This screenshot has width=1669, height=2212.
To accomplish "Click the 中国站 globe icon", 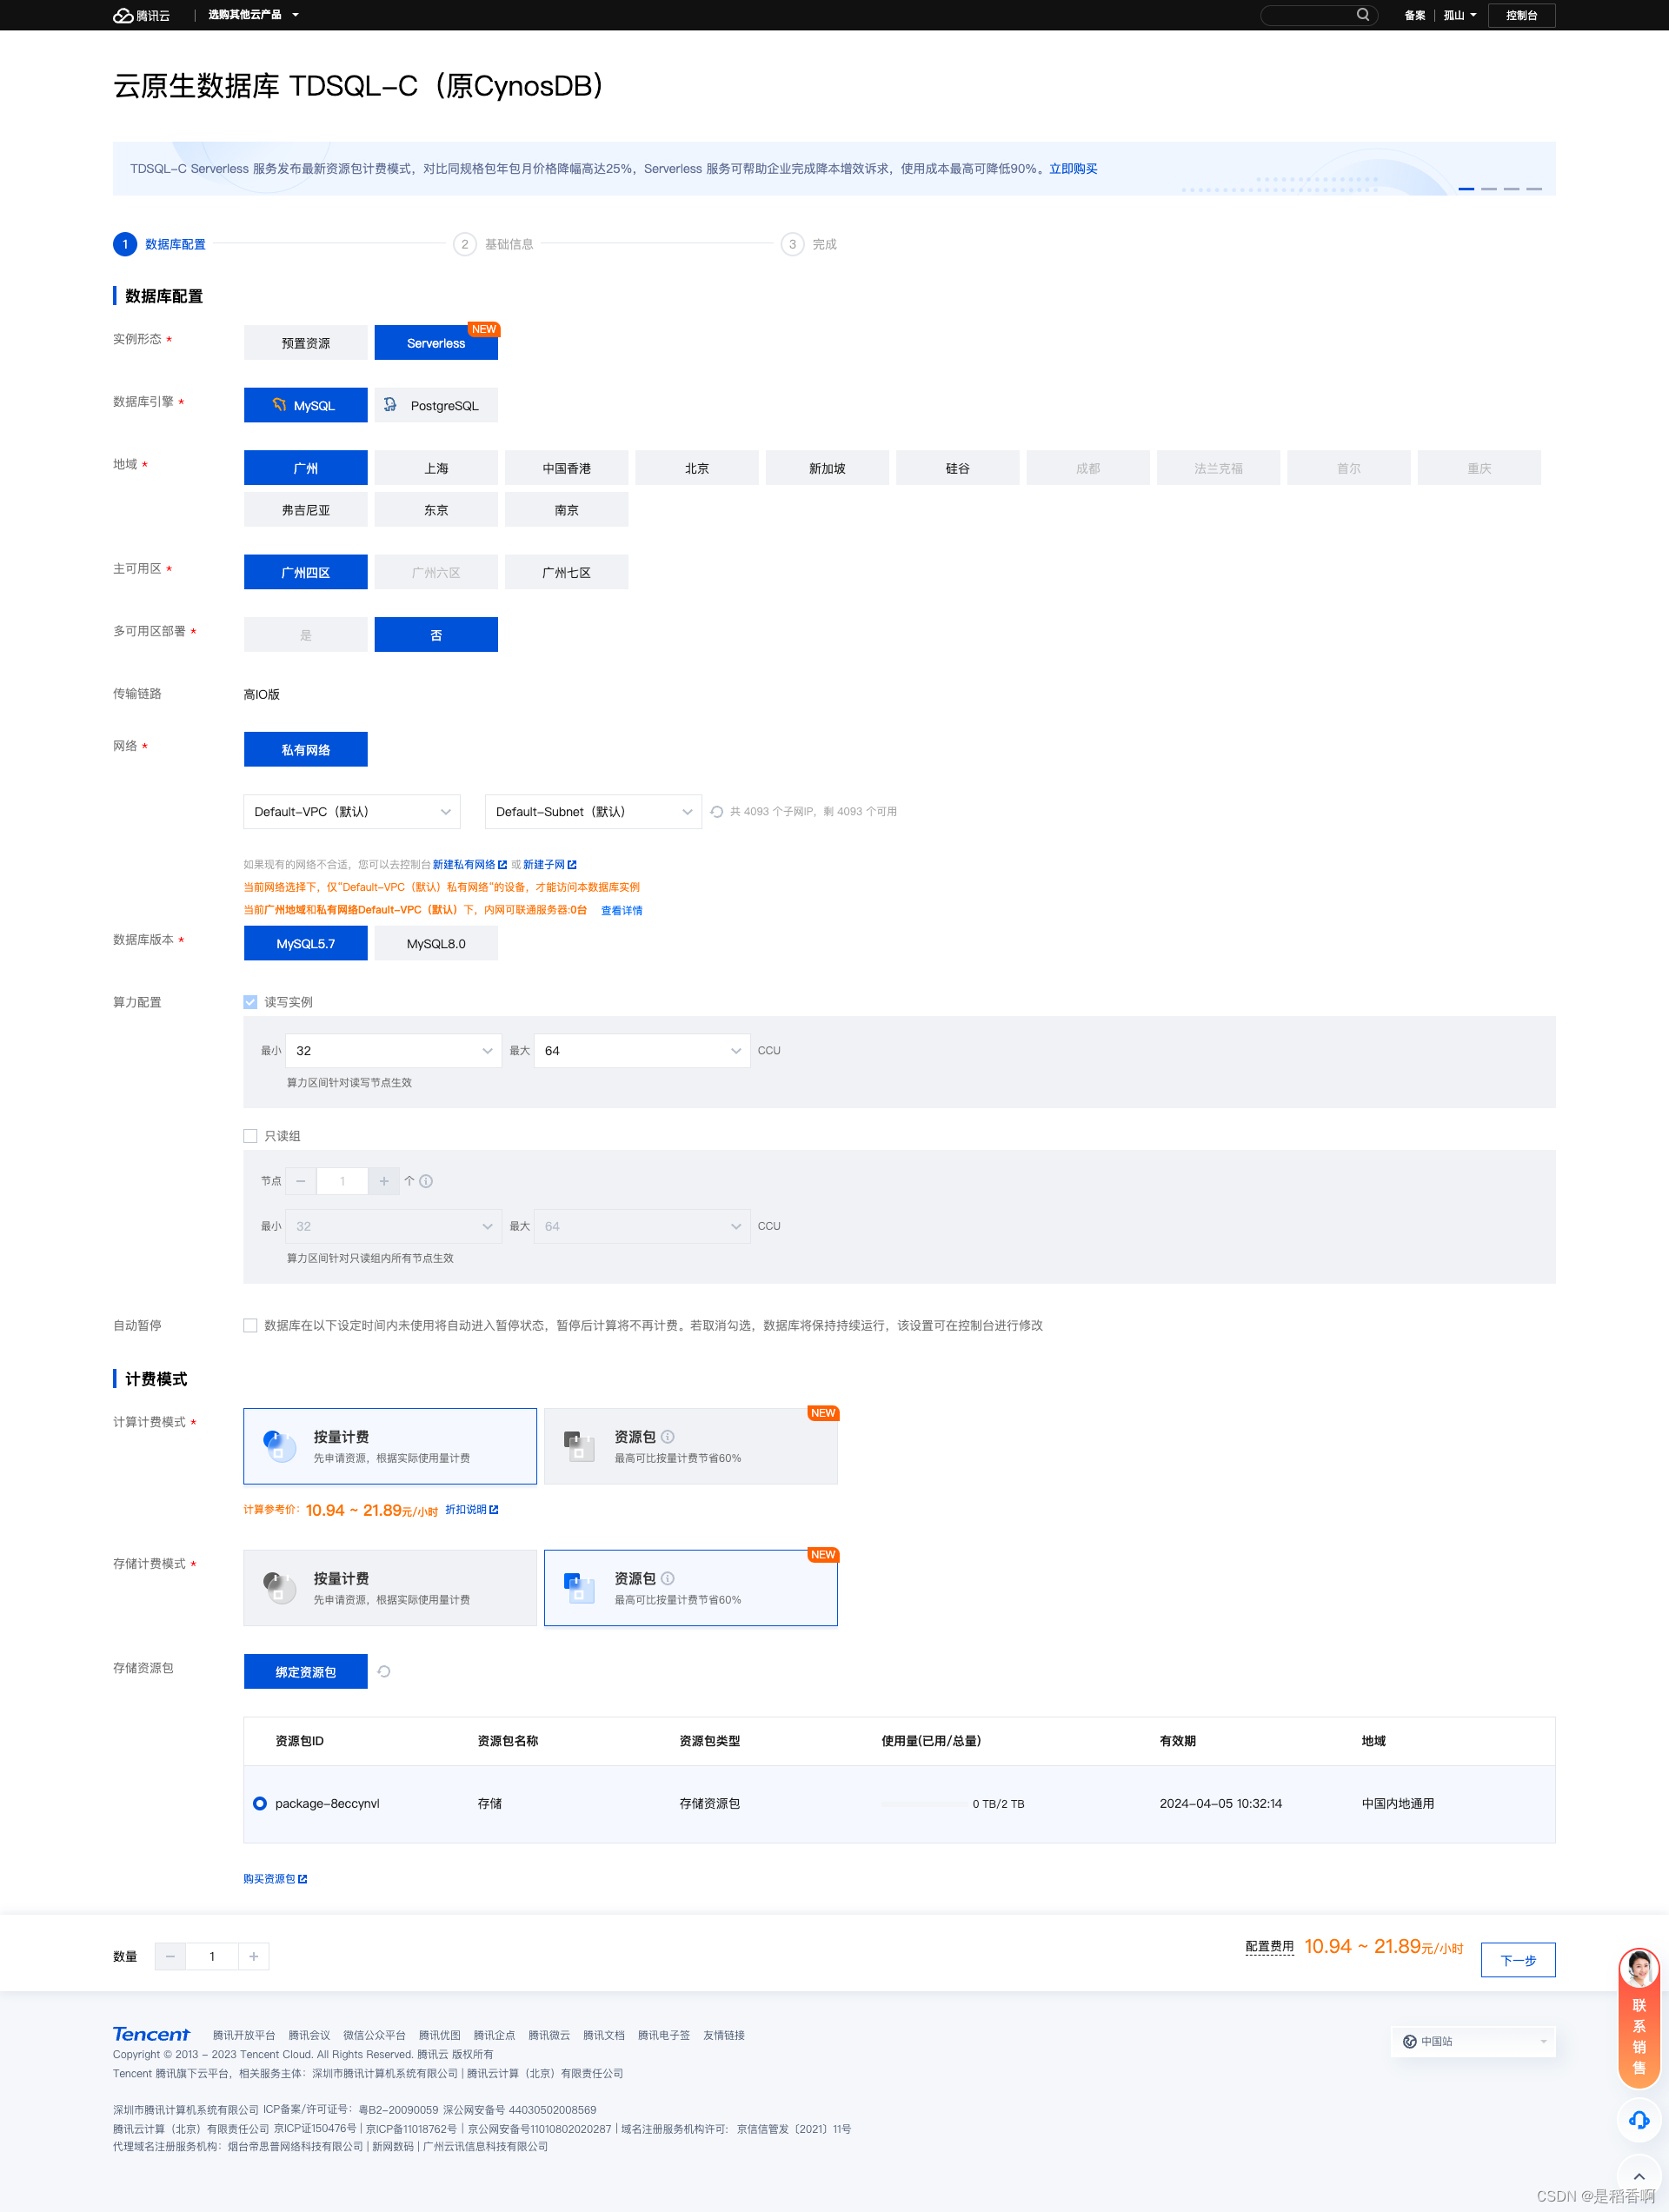I will tap(1409, 2041).
